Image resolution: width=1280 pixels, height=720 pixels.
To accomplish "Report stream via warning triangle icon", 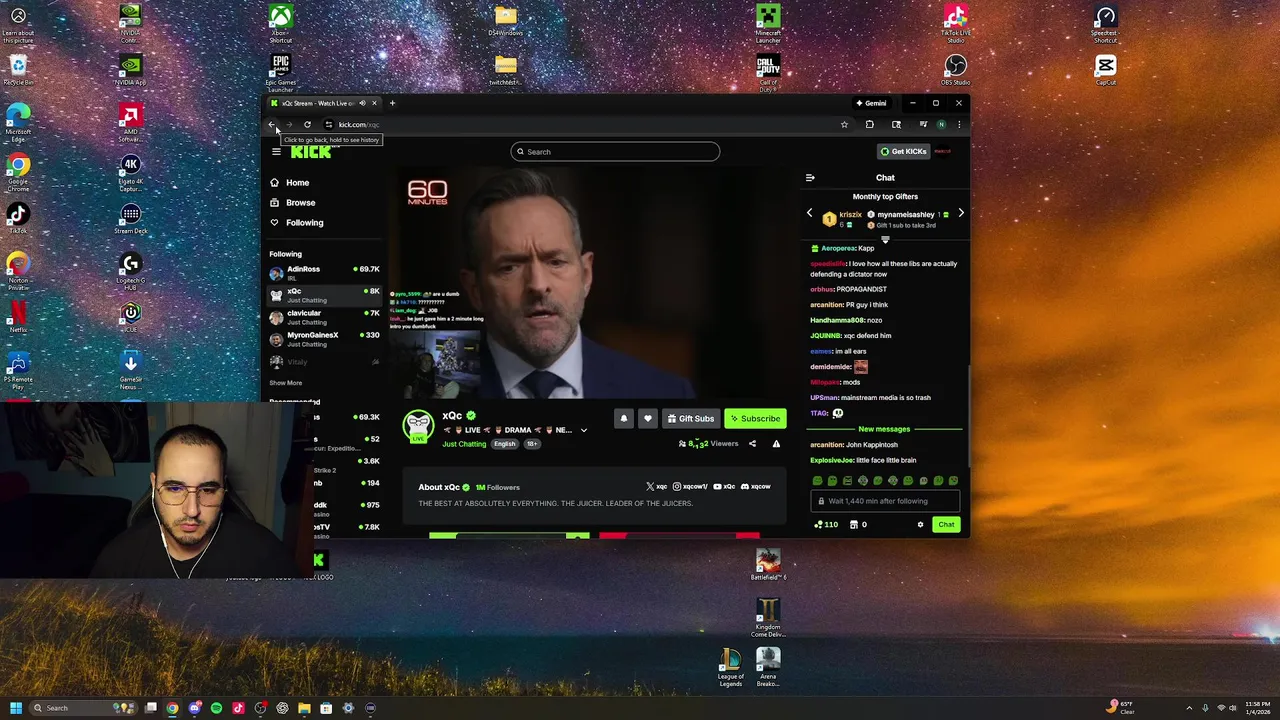I will click(x=776, y=444).
